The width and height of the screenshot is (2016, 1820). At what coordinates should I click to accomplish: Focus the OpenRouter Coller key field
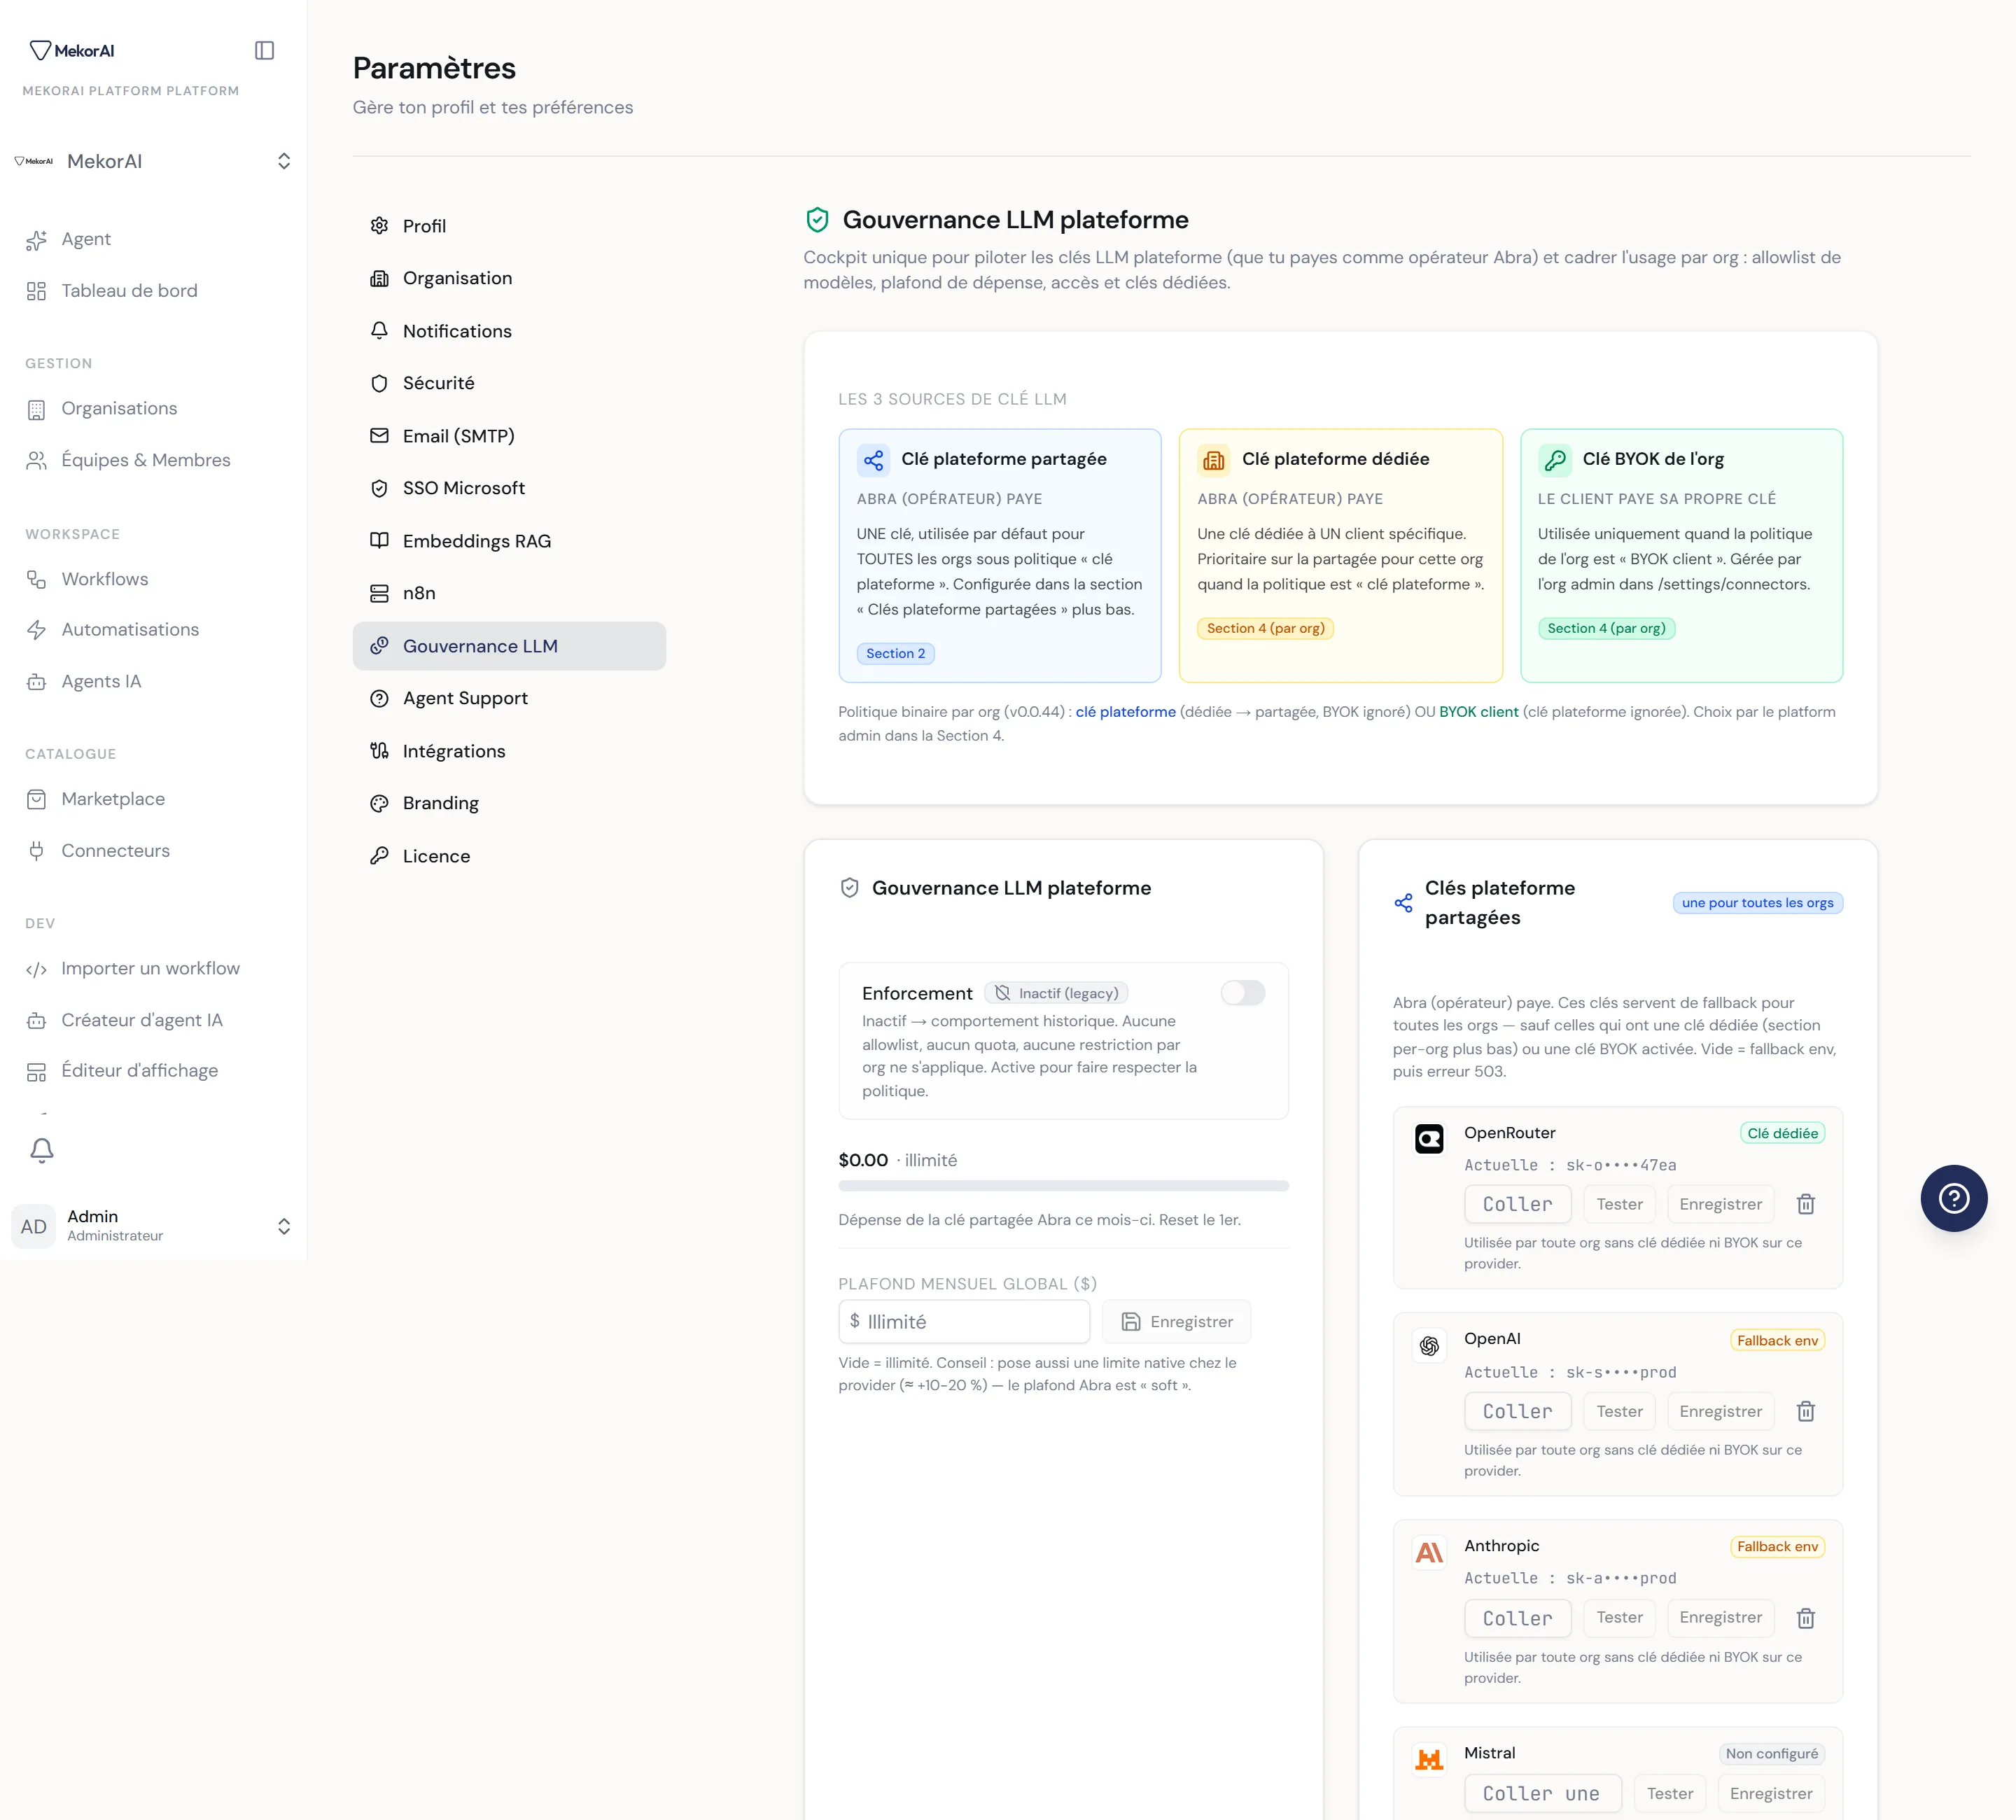click(x=1518, y=1204)
